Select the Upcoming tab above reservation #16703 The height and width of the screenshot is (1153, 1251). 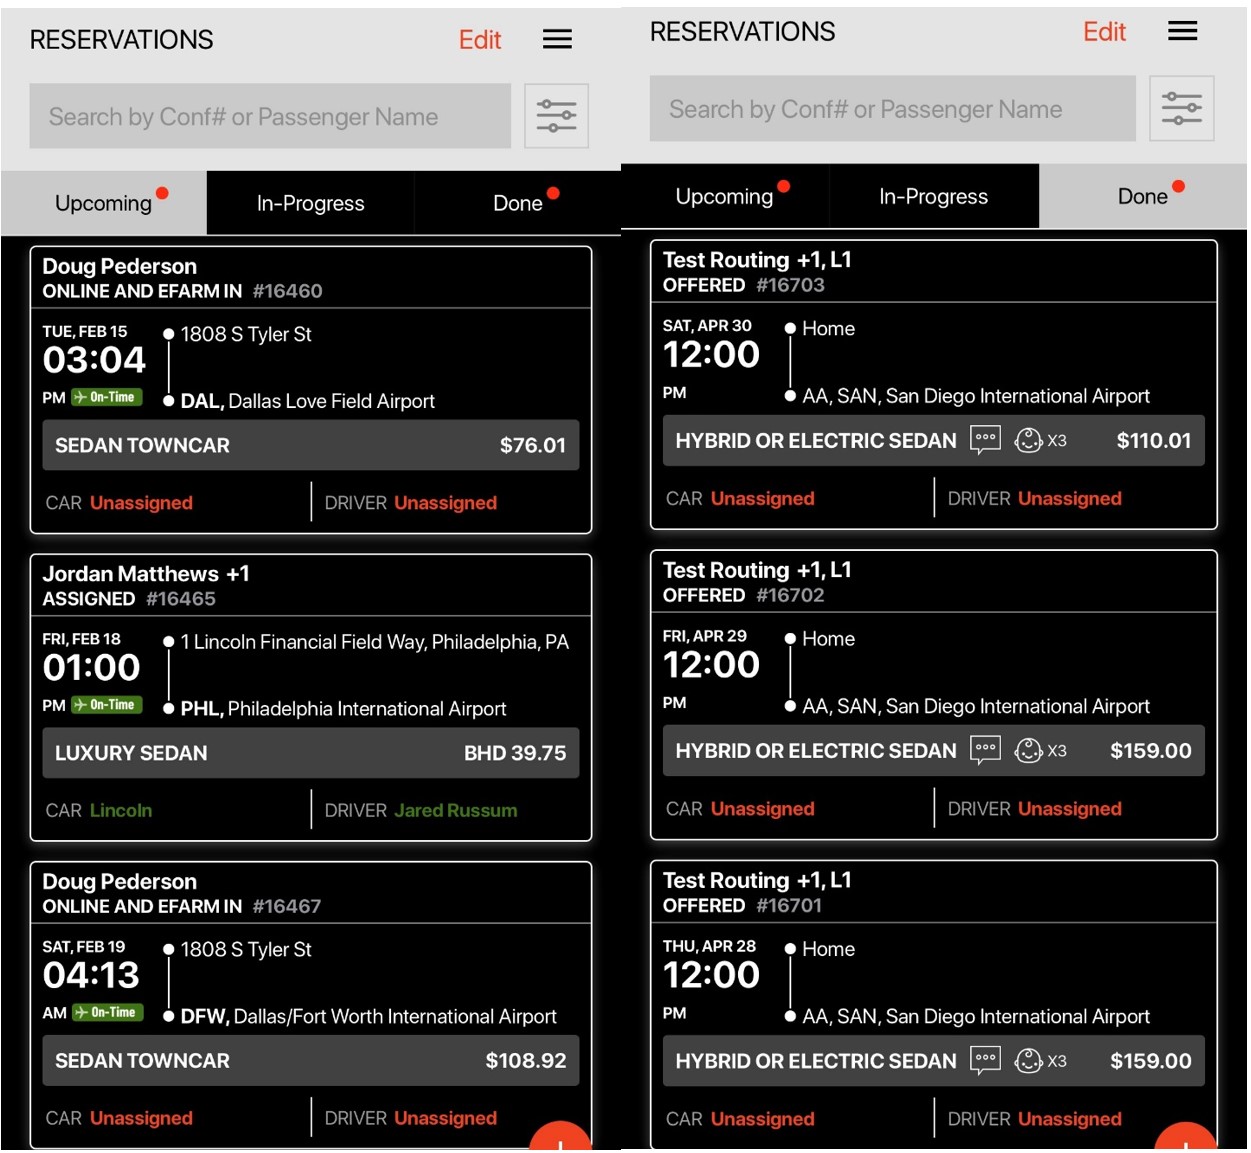coord(724,197)
